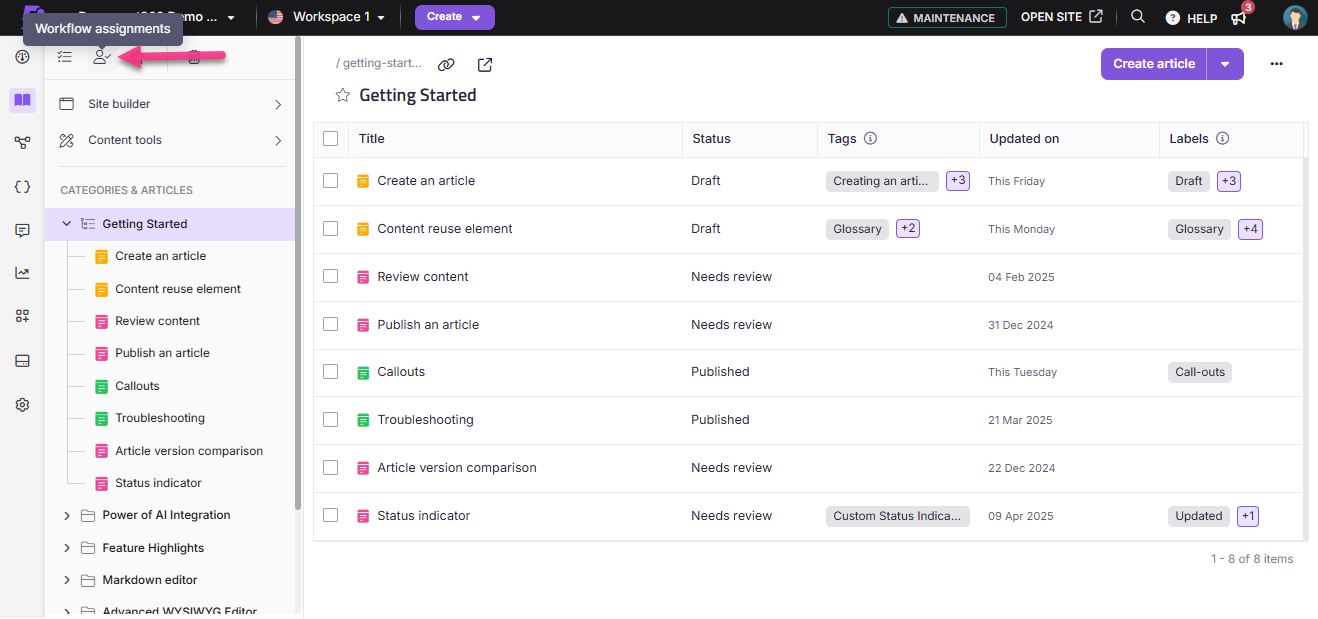Click the Call-outs label chip
Image resolution: width=1318 pixels, height=619 pixels.
click(x=1200, y=372)
